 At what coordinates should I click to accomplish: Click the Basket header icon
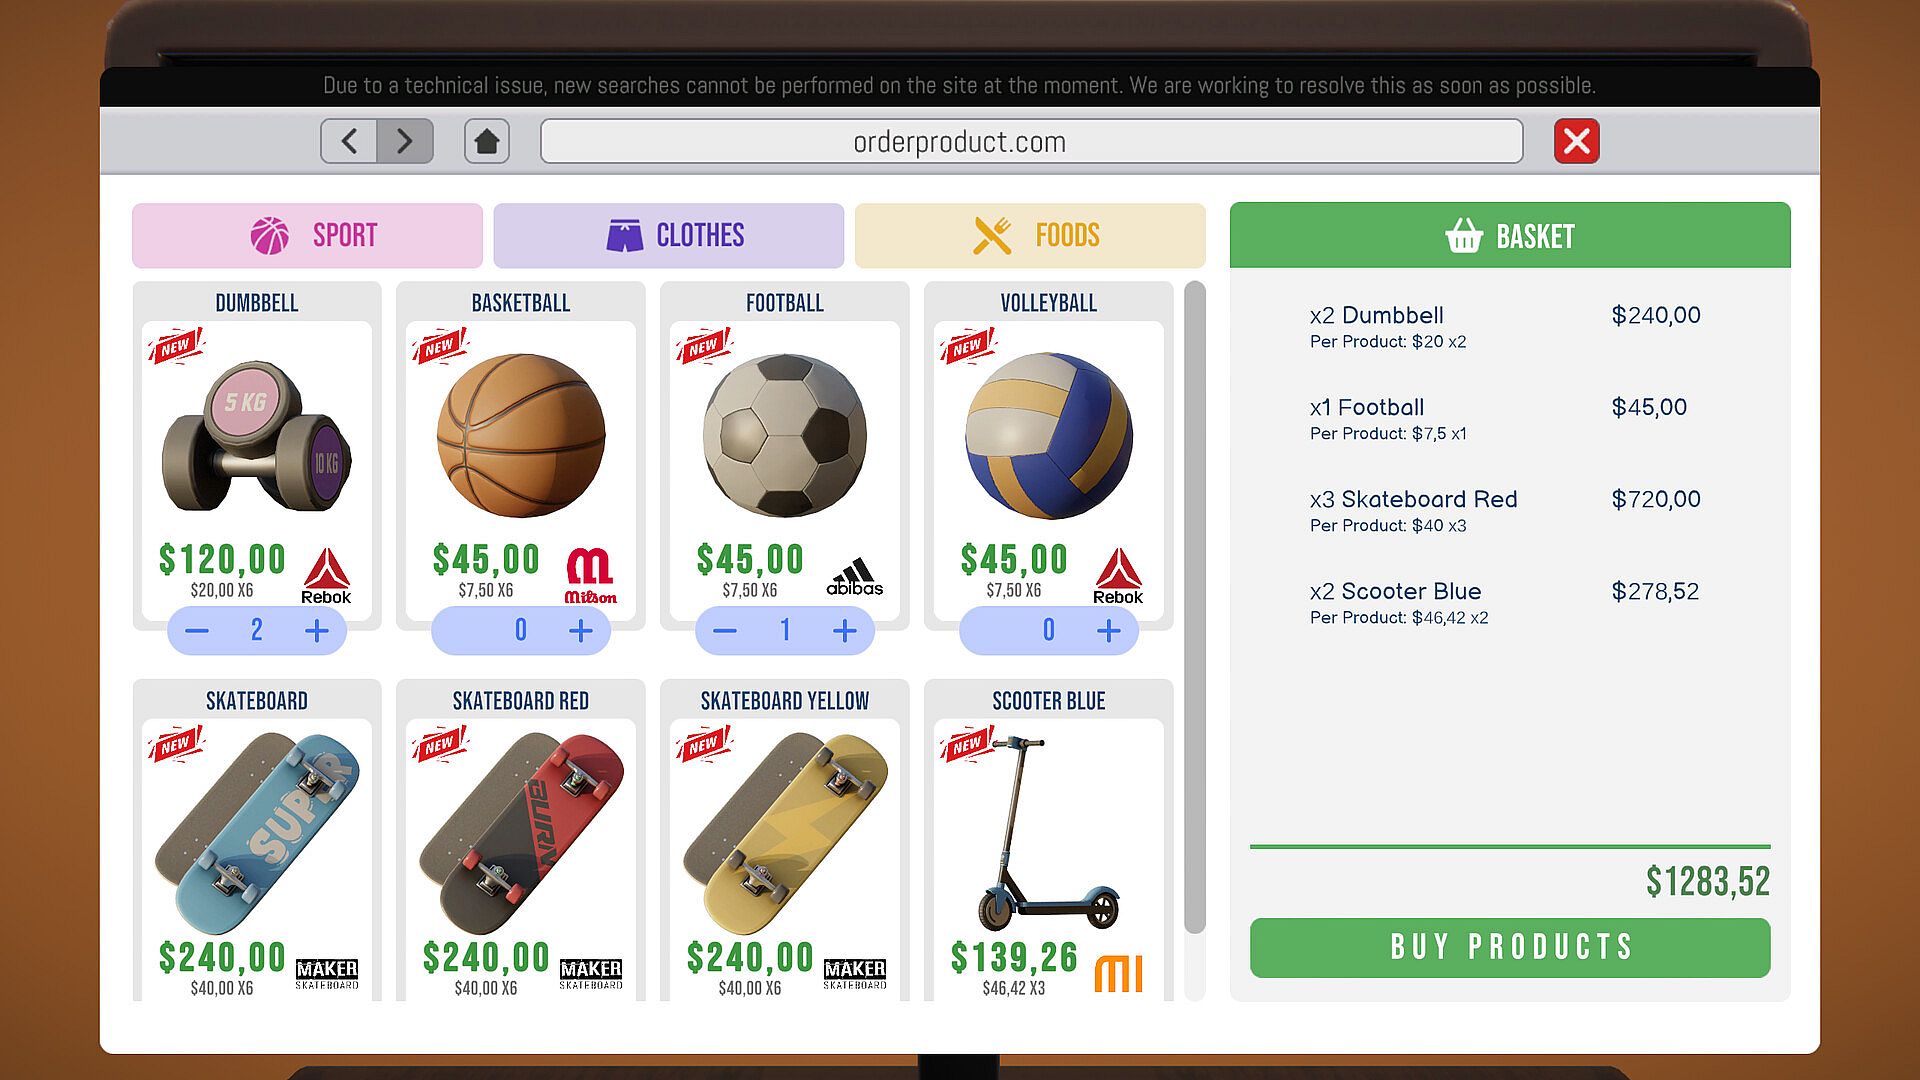[1464, 236]
